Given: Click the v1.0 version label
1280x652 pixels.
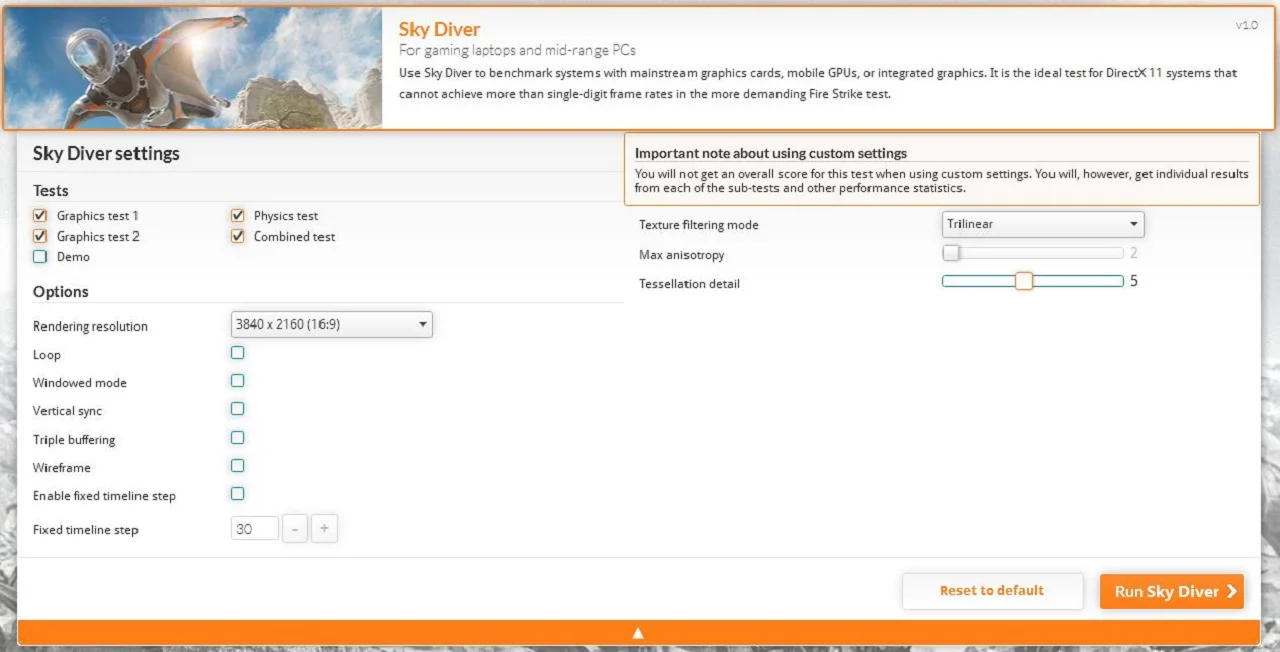Looking at the screenshot, I should pyautogui.click(x=1246, y=25).
